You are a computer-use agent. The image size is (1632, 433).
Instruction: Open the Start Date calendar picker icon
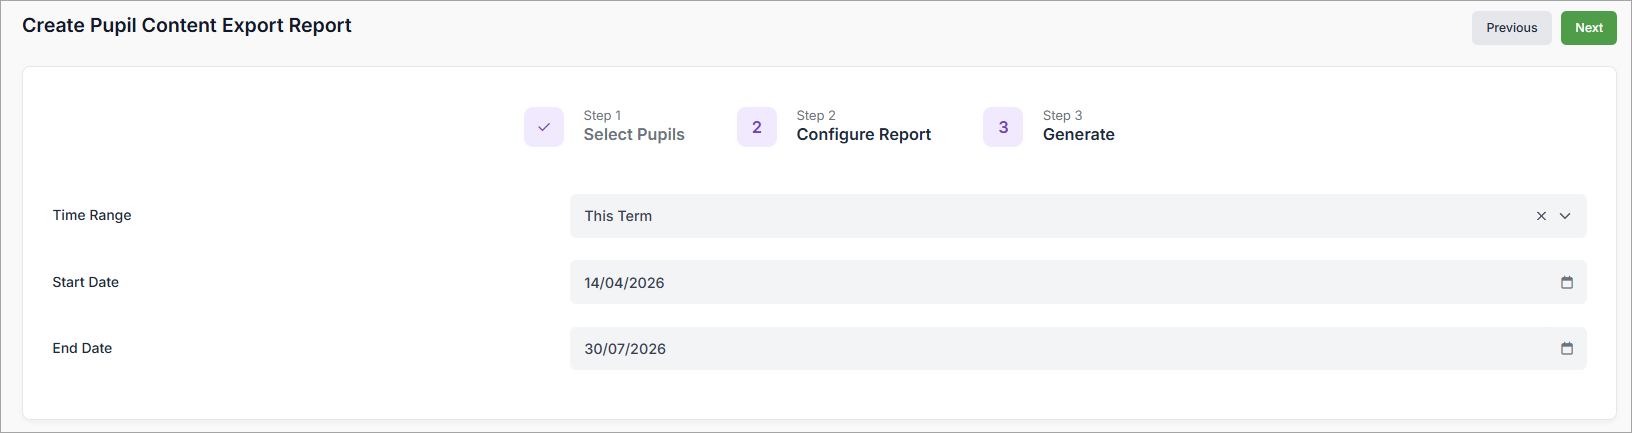1567,283
